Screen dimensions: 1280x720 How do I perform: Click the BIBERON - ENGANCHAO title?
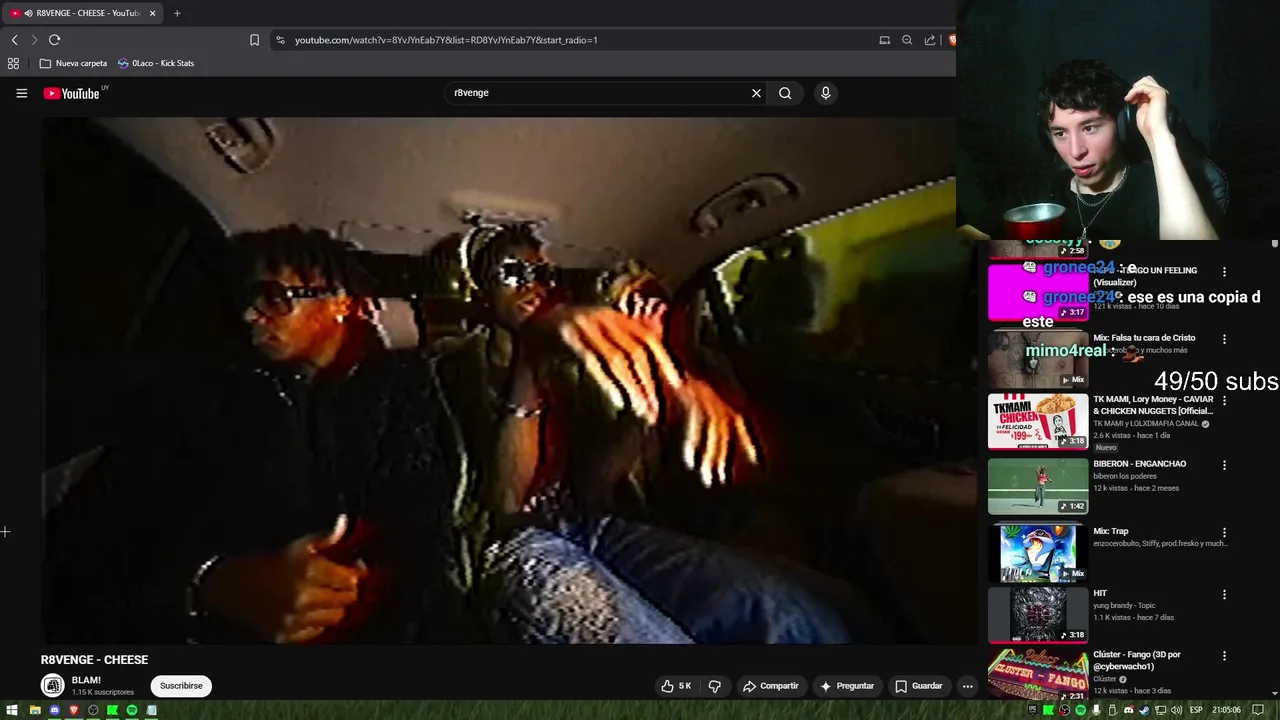[x=1139, y=464]
